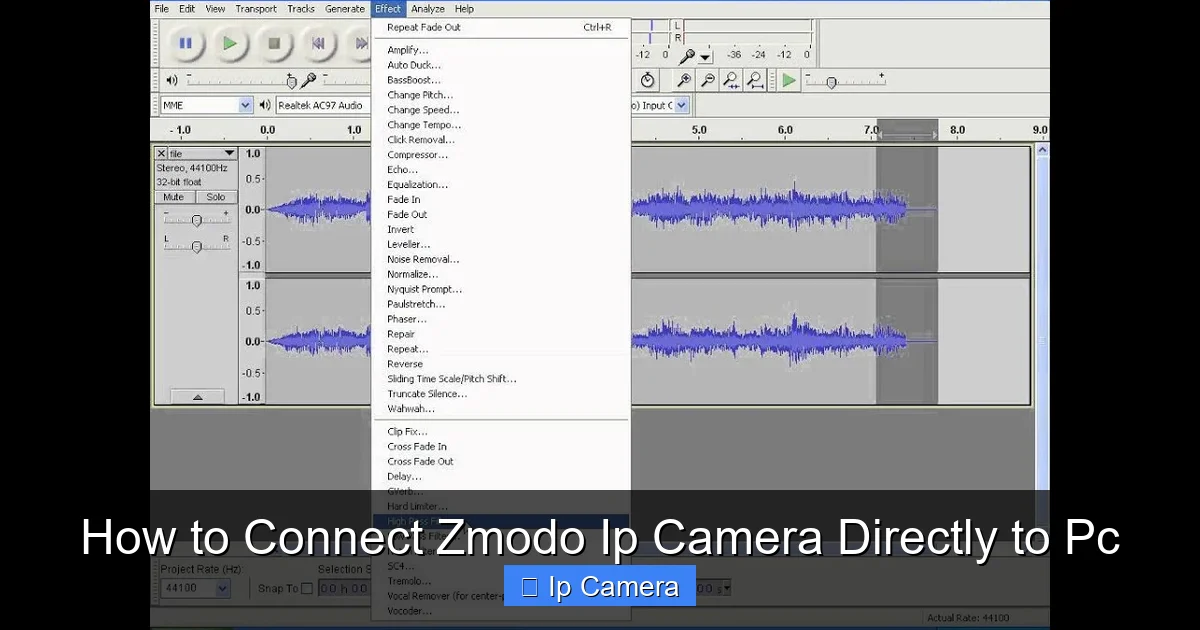
Task: Open the Analyze menu
Action: point(428,9)
